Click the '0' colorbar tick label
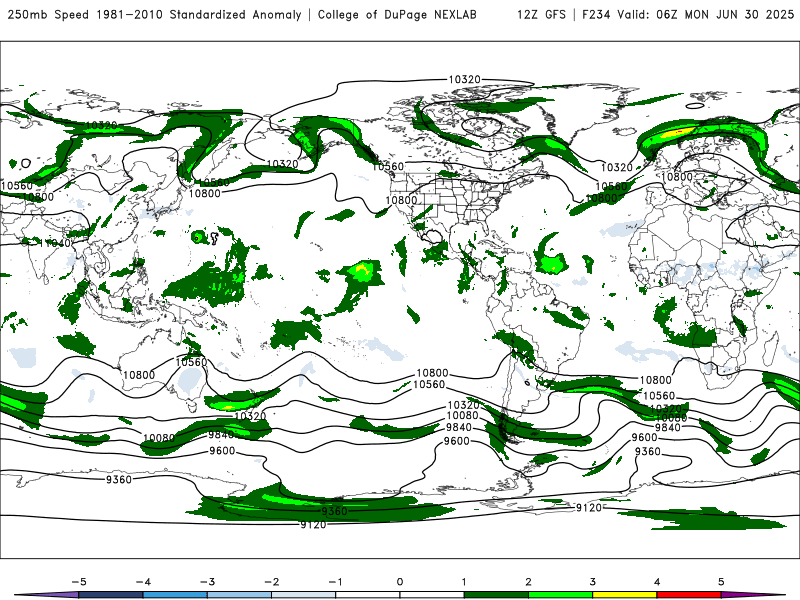Screen dimensions: 800x600 point(400,582)
